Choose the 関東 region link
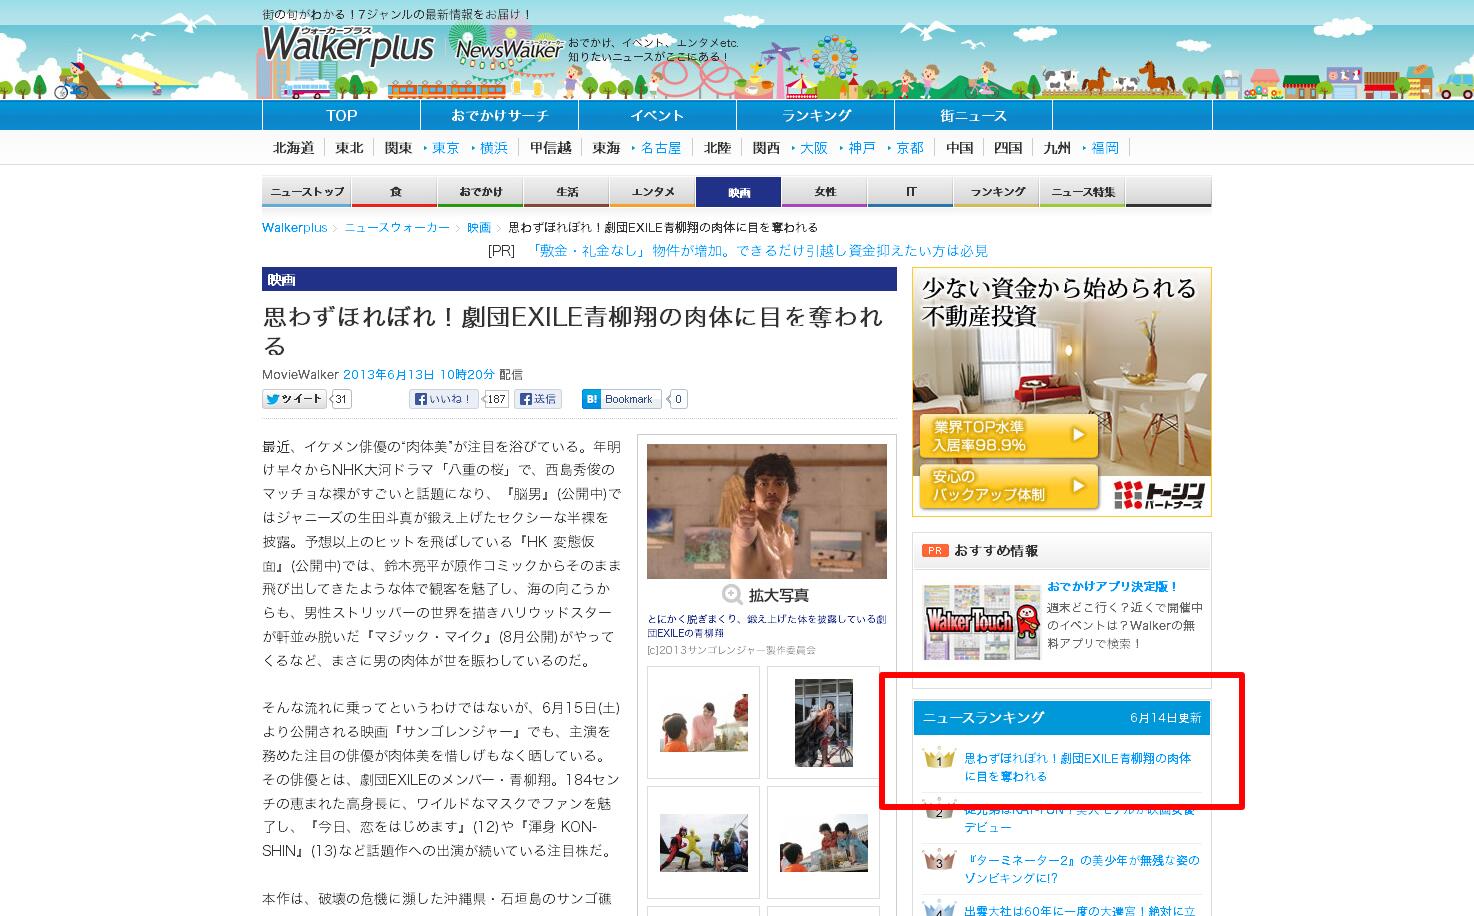 [x=398, y=147]
